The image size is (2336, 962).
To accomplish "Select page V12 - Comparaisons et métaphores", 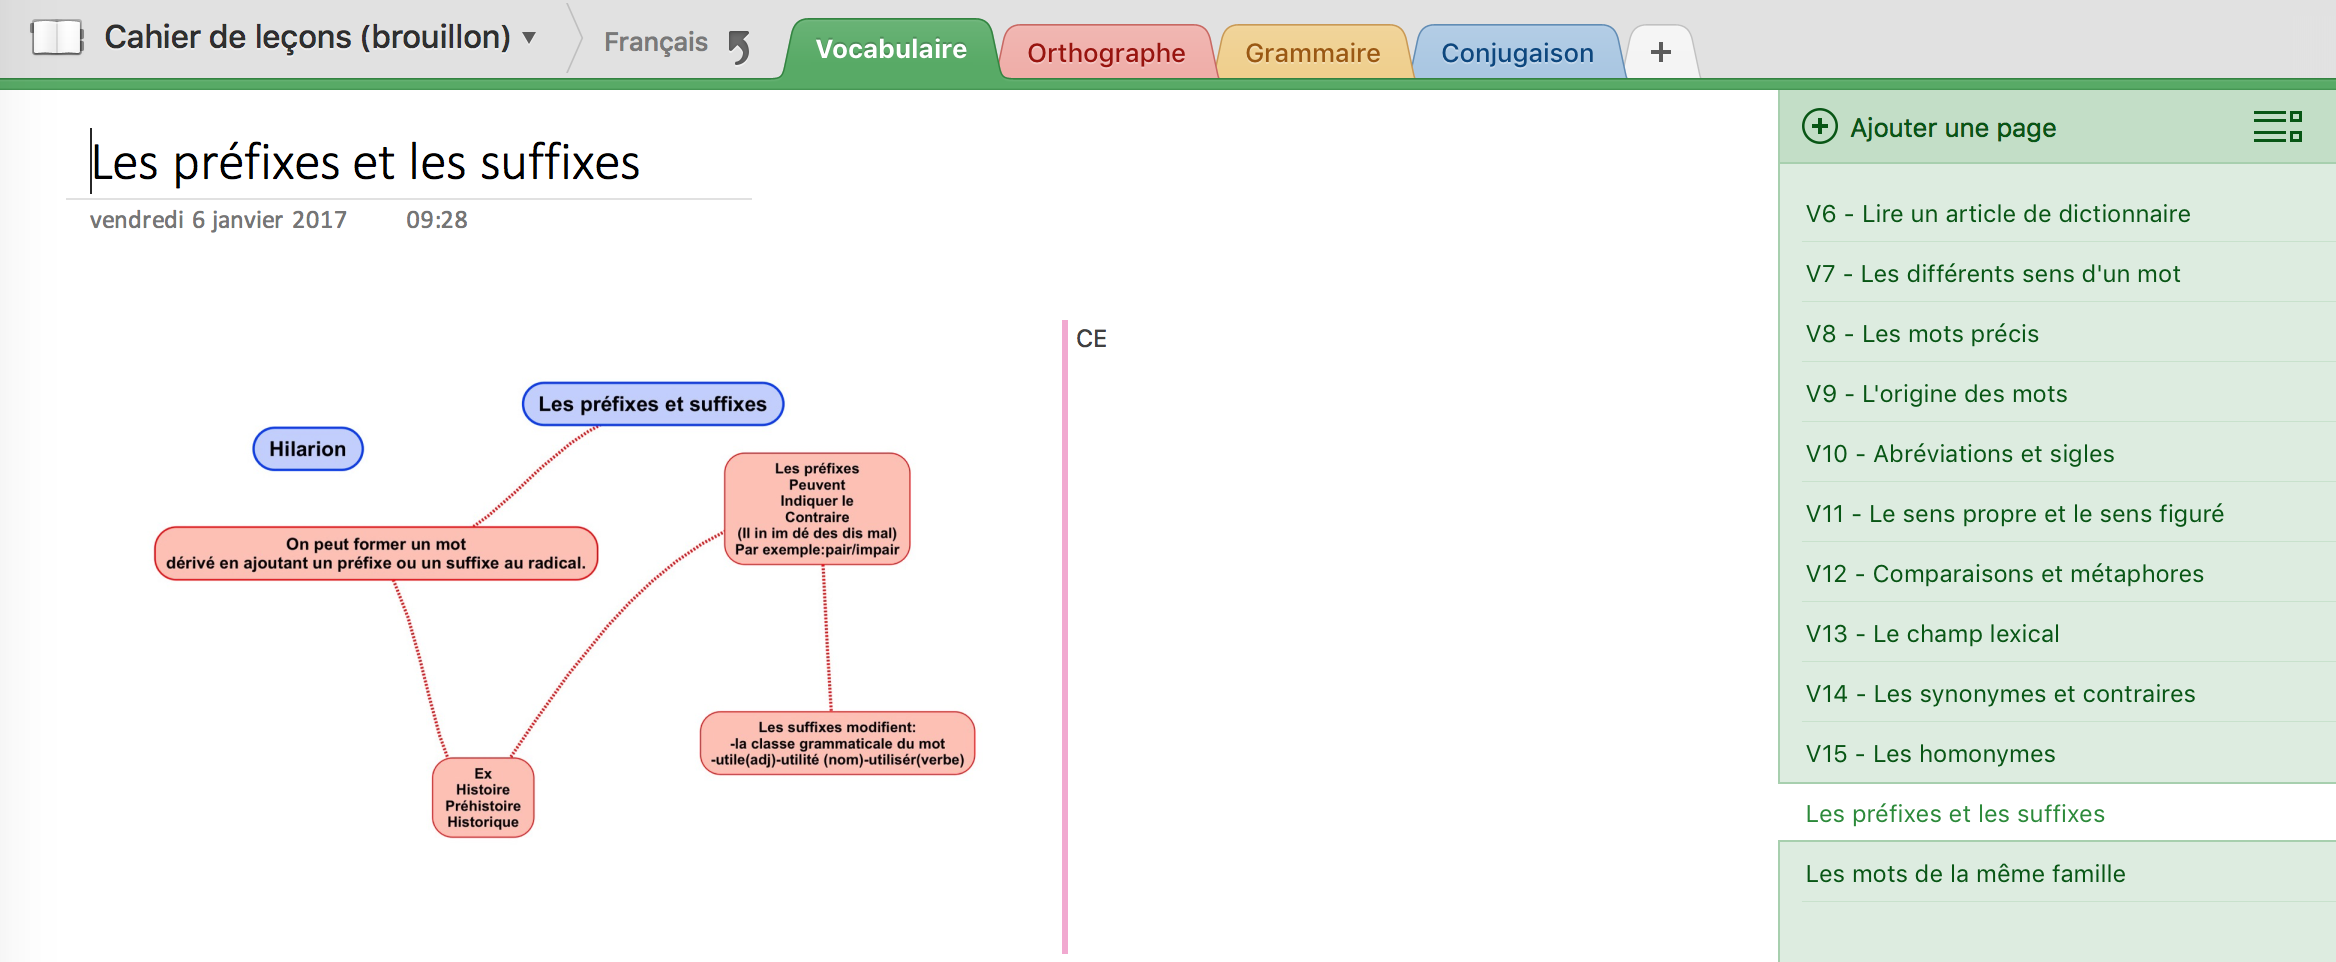I will tap(2004, 574).
